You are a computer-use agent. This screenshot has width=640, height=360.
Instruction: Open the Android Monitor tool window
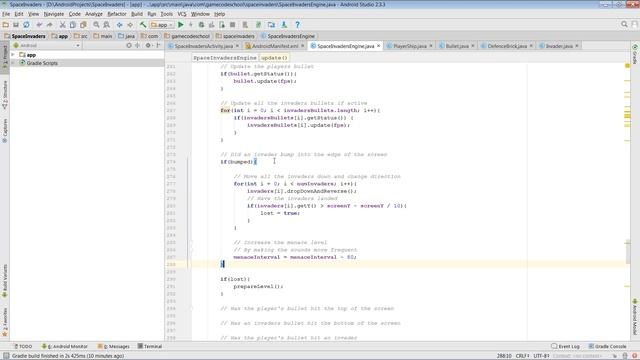coord(64,346)
